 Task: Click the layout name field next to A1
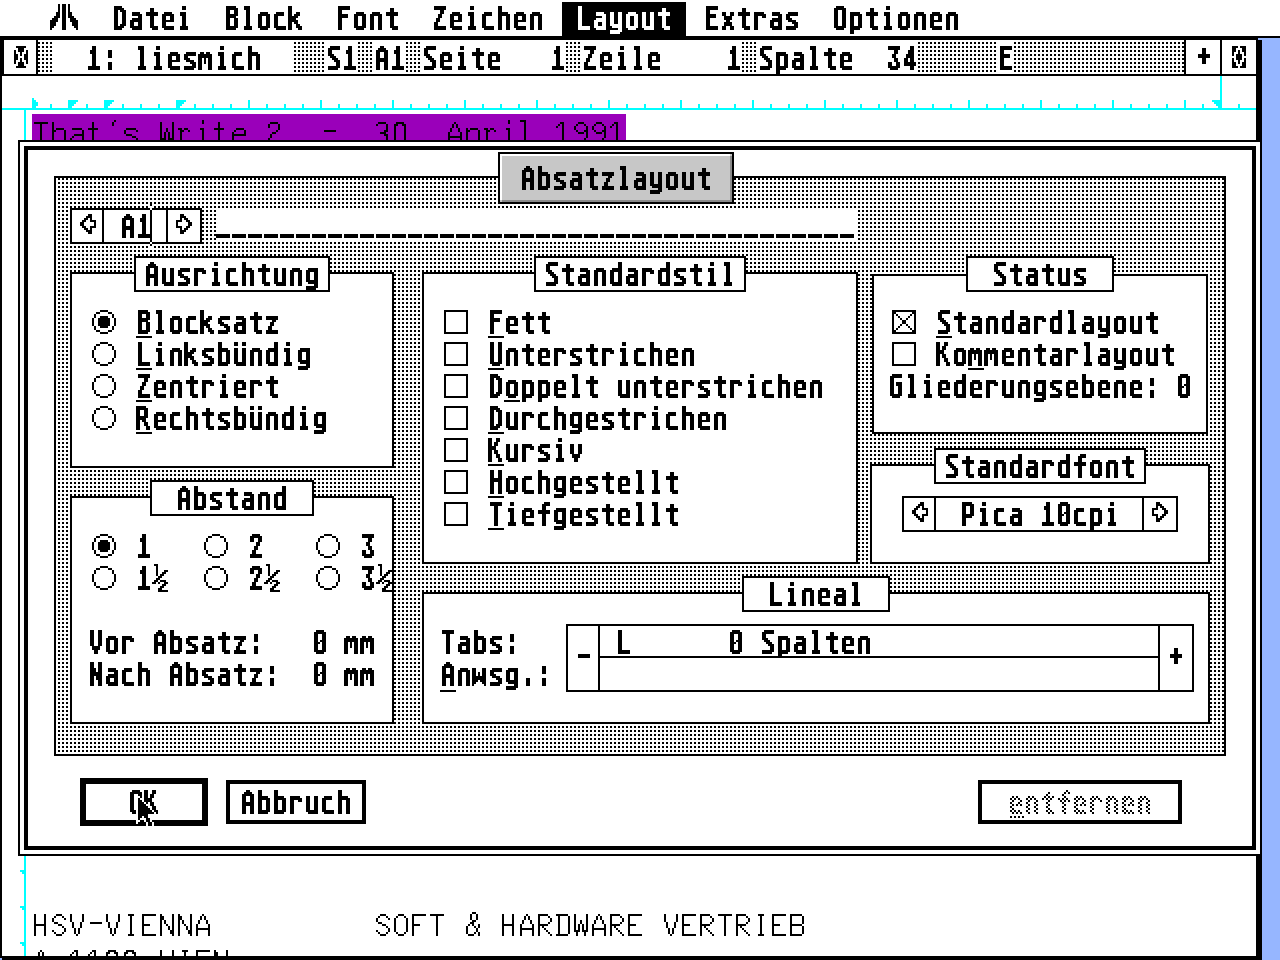[536, 226]
